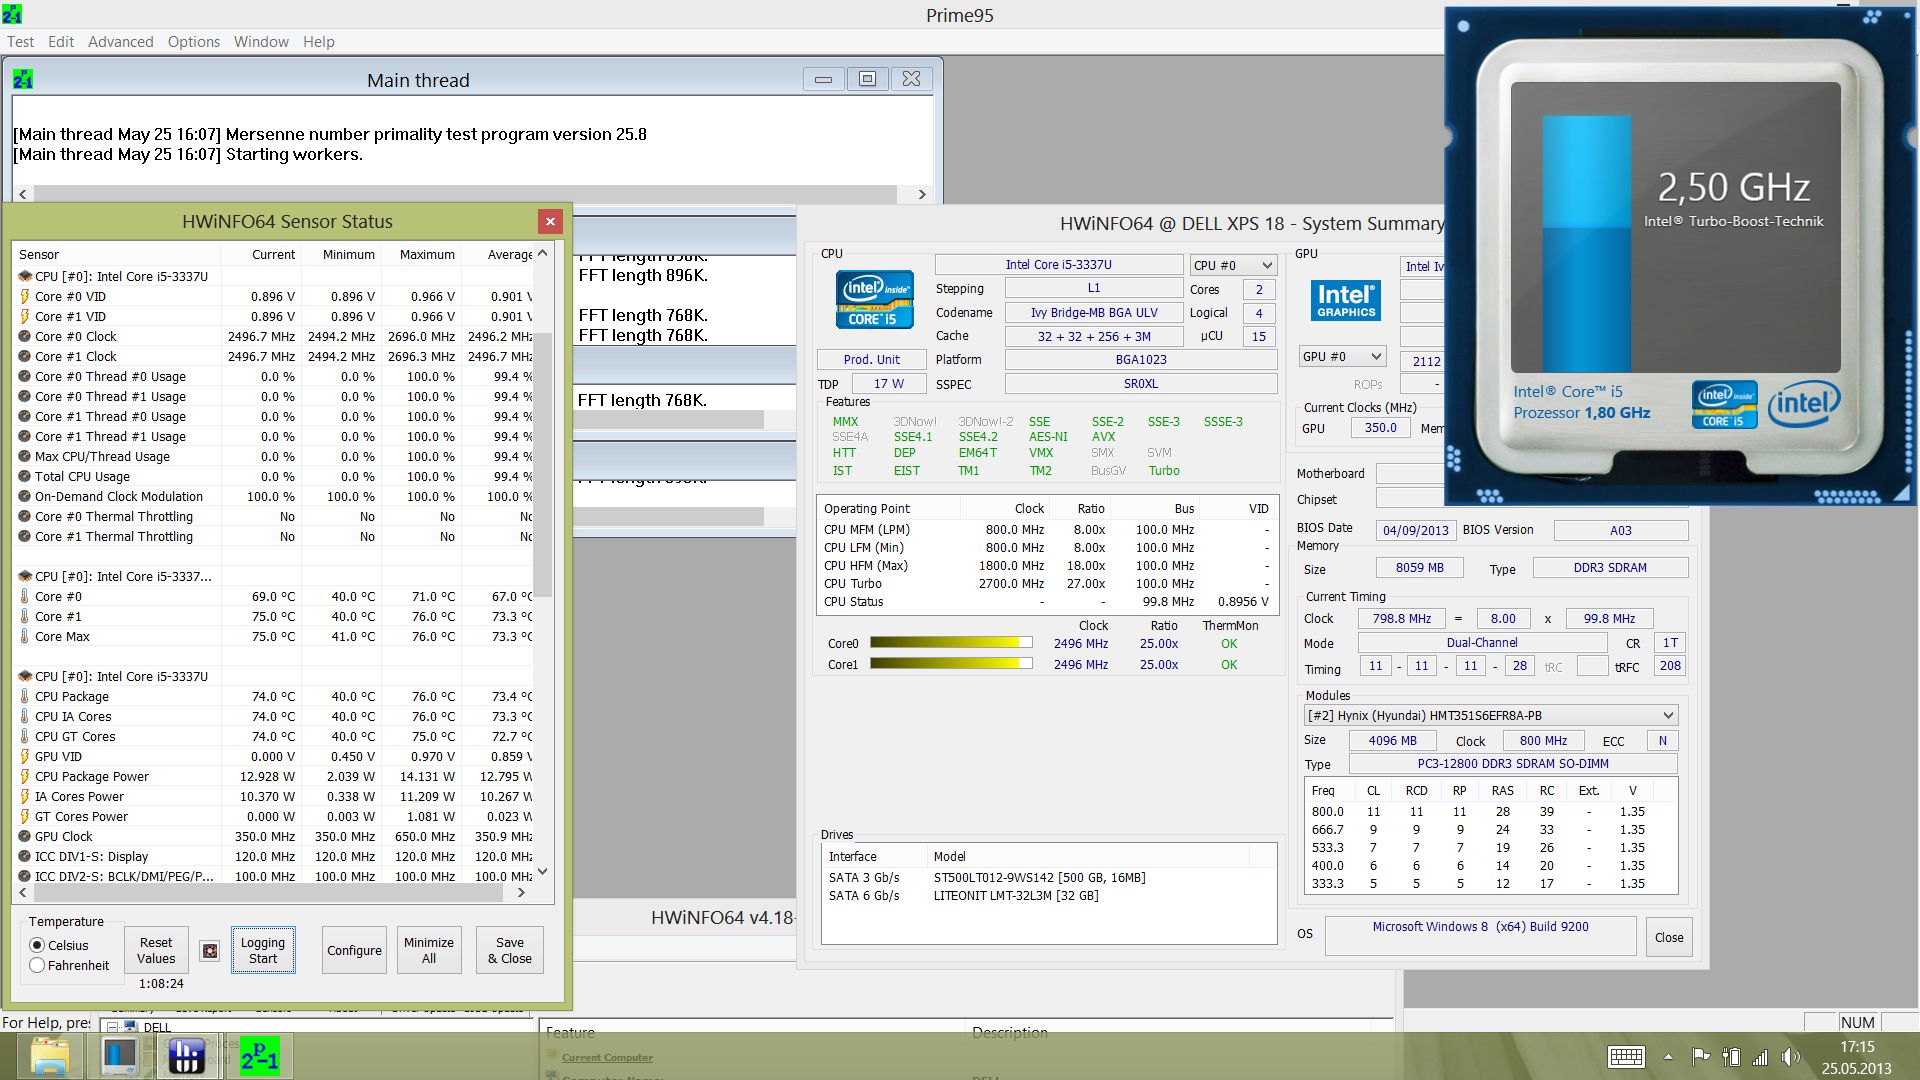Click the clock icon beside Core #0 Clock
The height and width of the screenshot is (1080, 1920).
click(x=25, y=336)
